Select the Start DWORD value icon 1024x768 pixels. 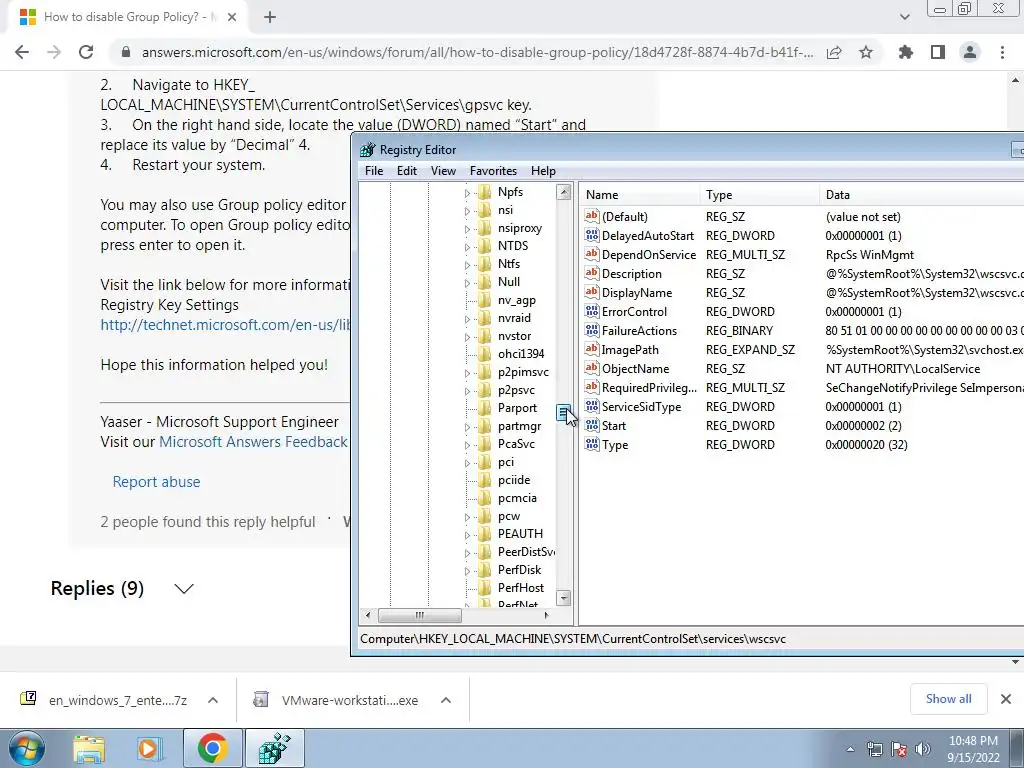click(592, 426)
